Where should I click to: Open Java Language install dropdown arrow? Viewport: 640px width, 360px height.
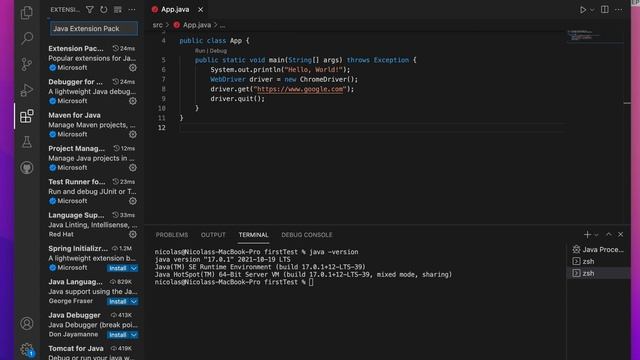[x=134, y=302]
